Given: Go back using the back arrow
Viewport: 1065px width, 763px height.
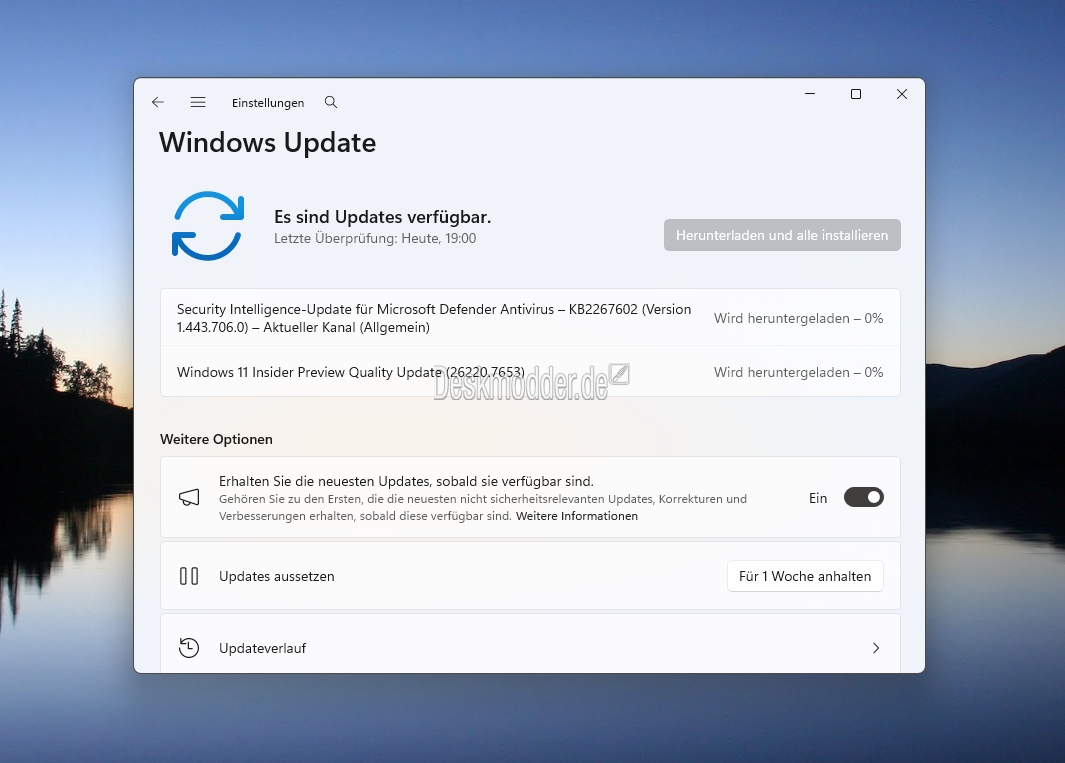Looking at the screenshot, I should click(158, 102).
